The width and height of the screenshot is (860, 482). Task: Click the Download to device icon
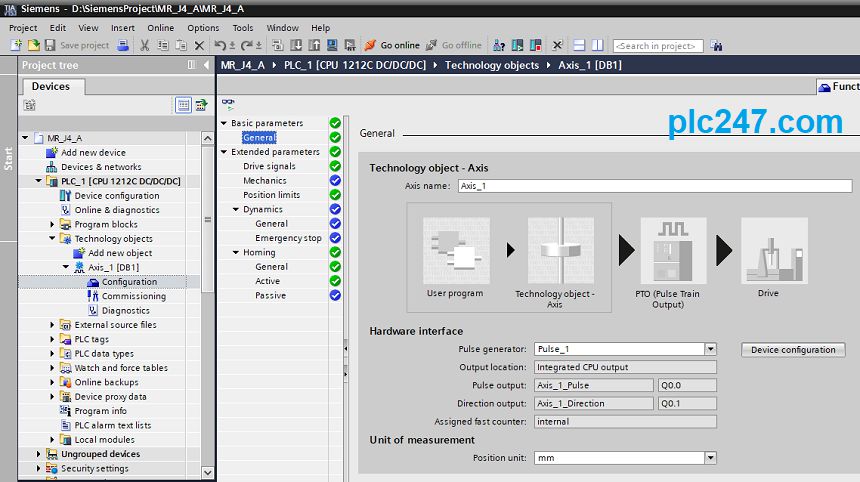point(296,45)
